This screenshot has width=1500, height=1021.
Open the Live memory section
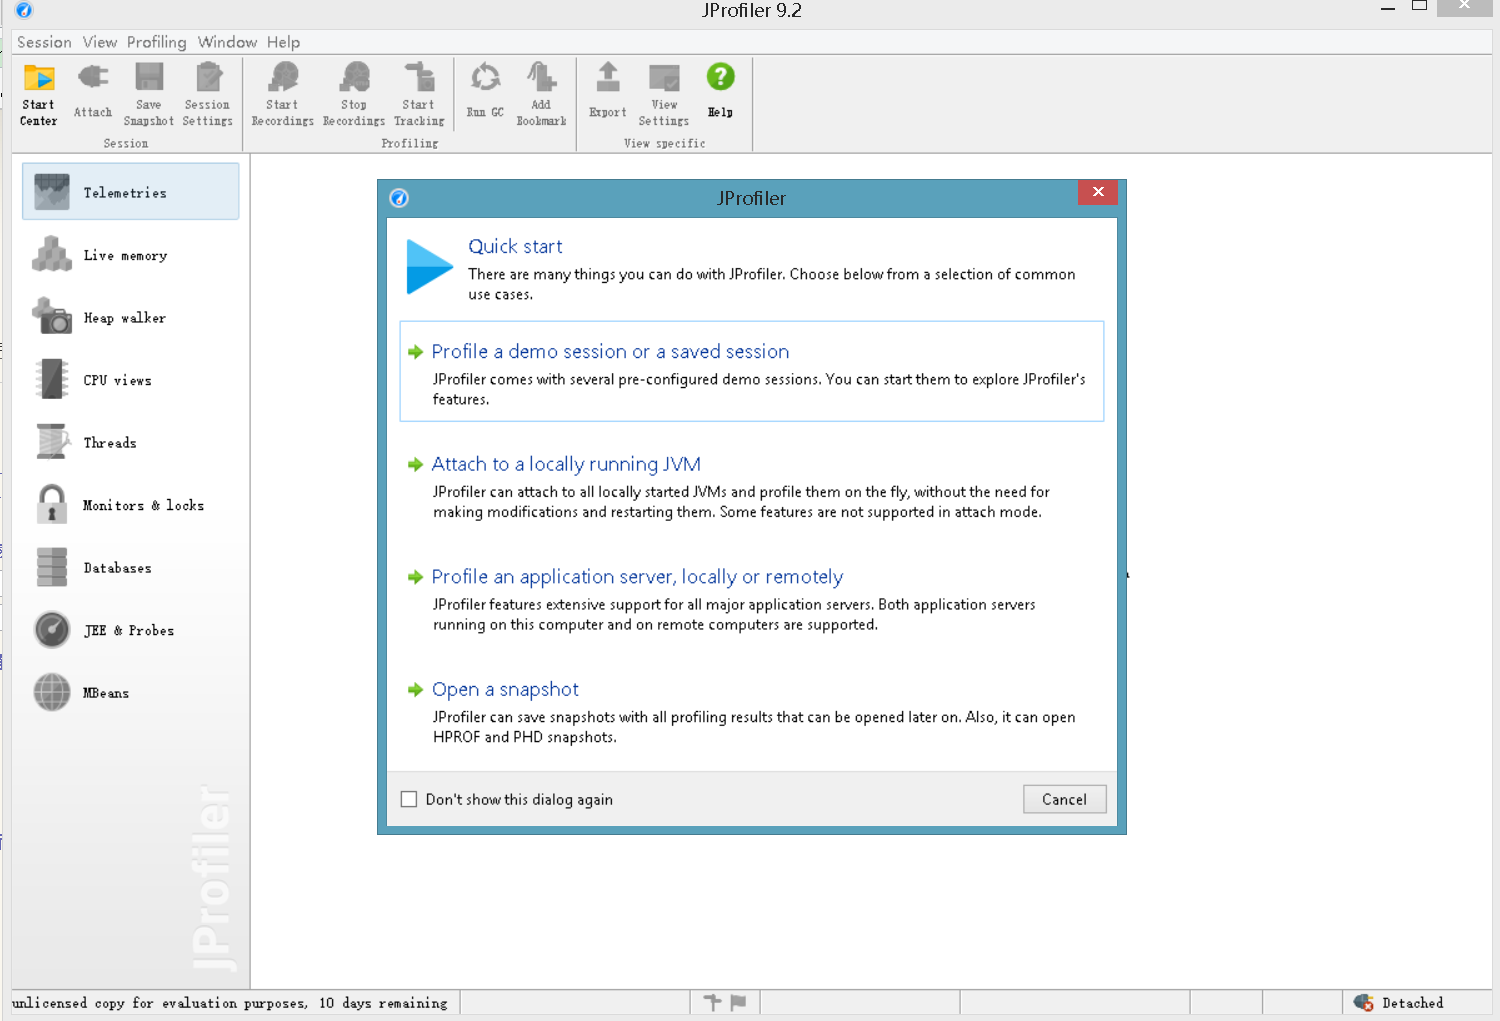[131, 255]
